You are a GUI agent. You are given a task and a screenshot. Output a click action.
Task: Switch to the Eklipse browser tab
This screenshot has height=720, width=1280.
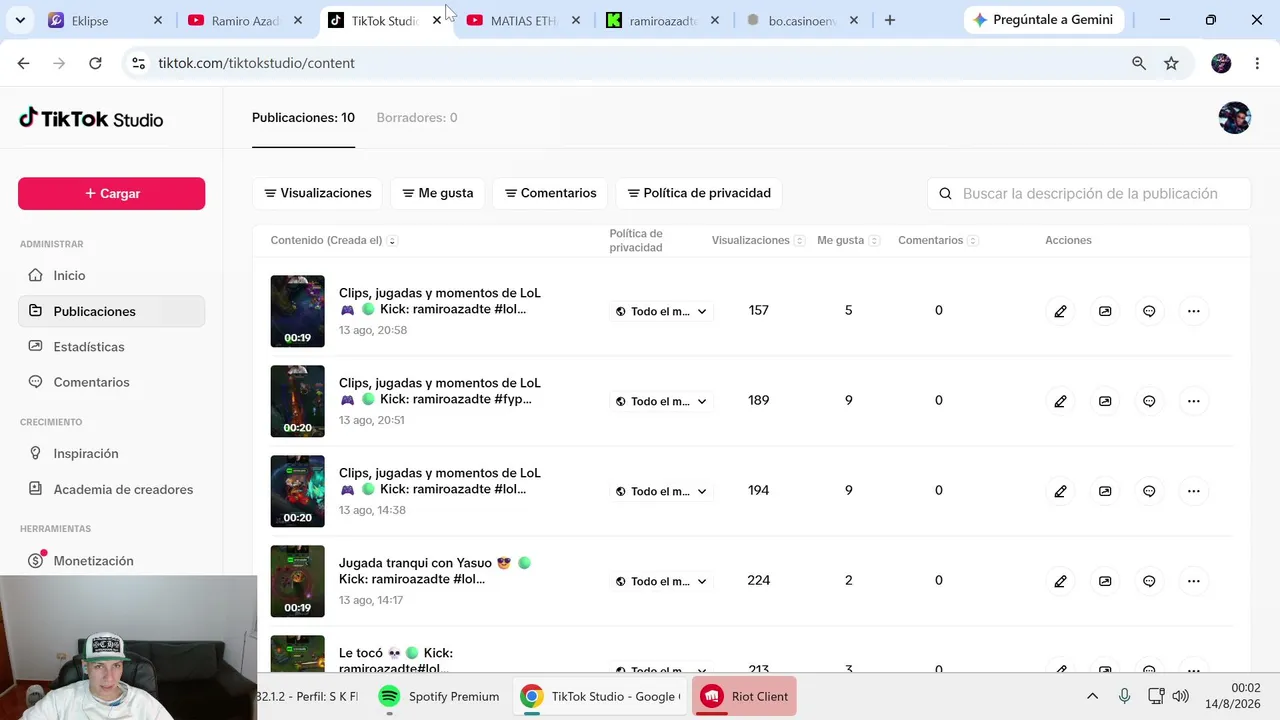coord(105,20)
